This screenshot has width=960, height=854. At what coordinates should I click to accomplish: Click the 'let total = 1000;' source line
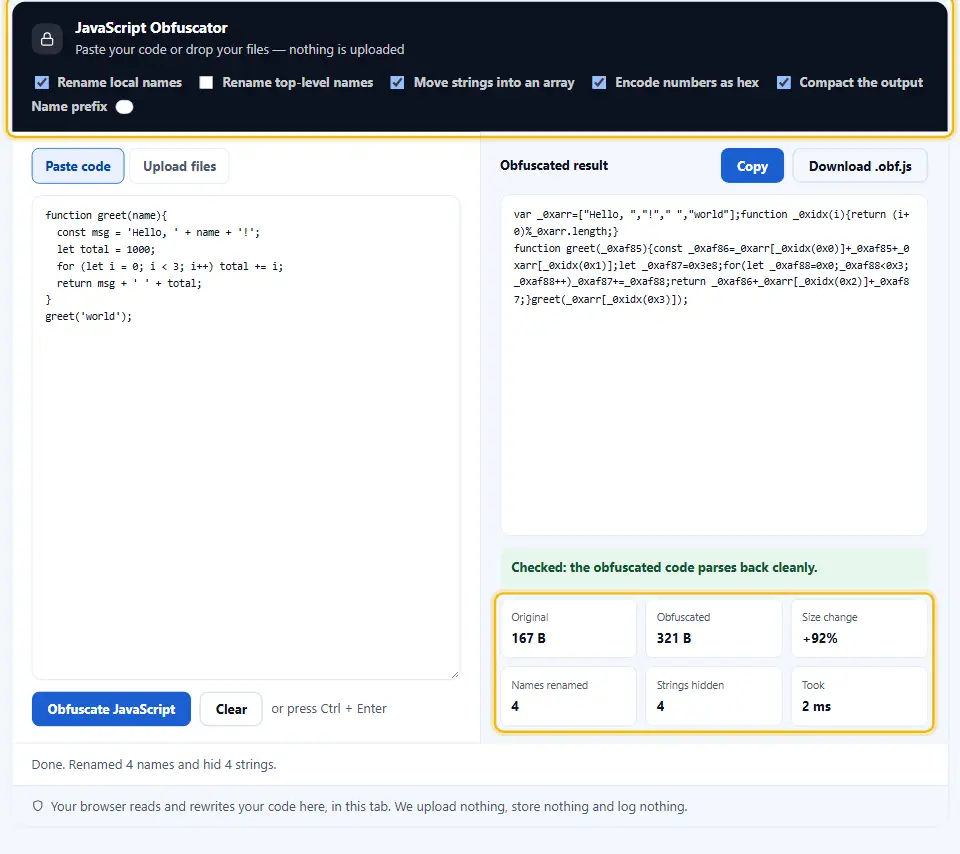point(106,249)
